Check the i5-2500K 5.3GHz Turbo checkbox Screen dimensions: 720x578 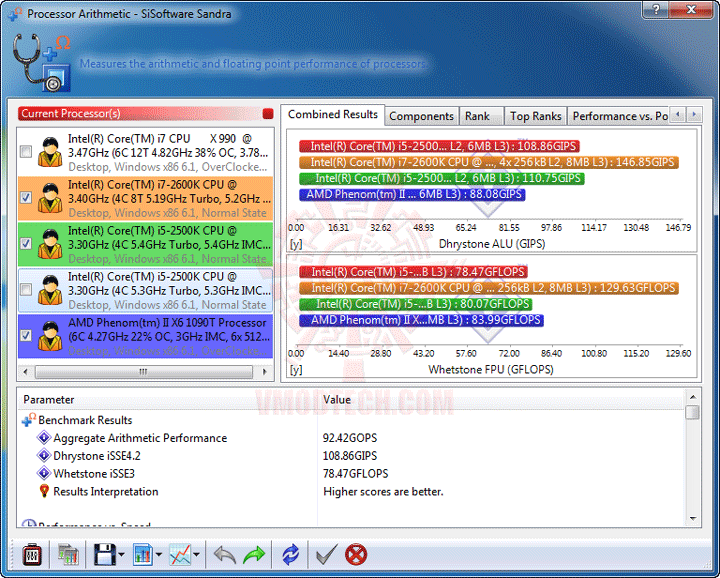coord(26,289)
